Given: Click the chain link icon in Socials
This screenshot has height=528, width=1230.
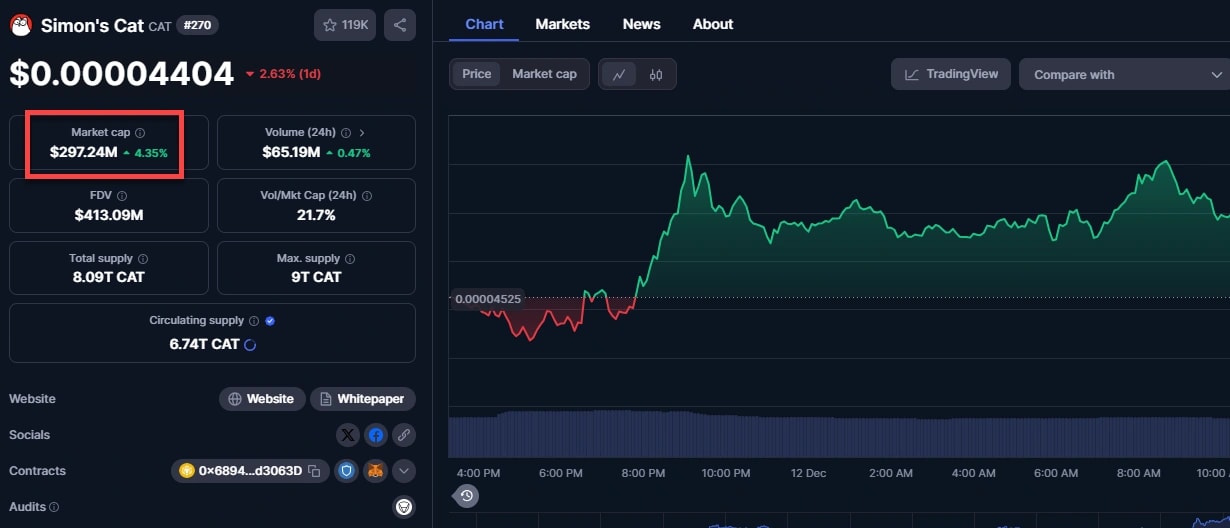Looking at the screenshot, I should (404, 435).
